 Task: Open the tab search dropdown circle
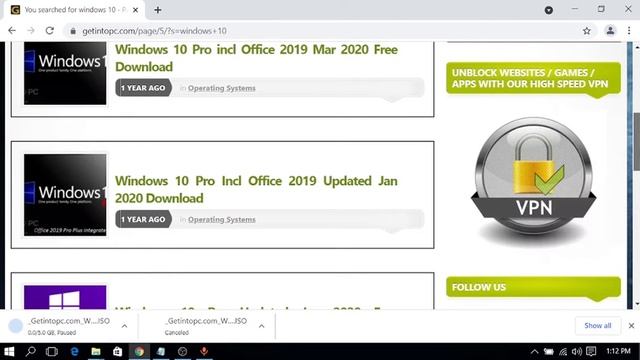click(x=549, y=10)
